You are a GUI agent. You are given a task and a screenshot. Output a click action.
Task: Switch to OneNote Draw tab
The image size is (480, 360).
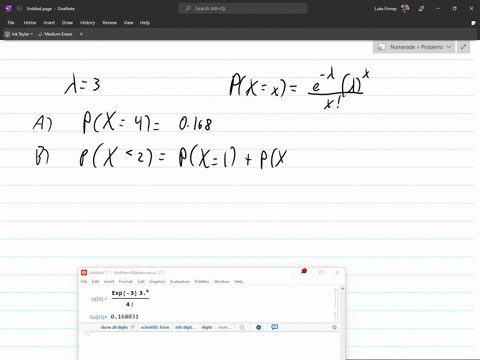point(67,23)
